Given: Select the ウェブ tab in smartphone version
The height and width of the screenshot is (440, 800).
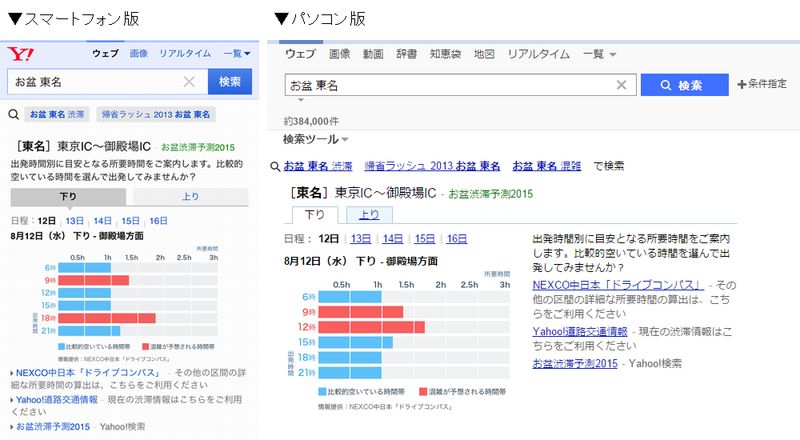Looking at the screenshot, I should tap(105, 53).
